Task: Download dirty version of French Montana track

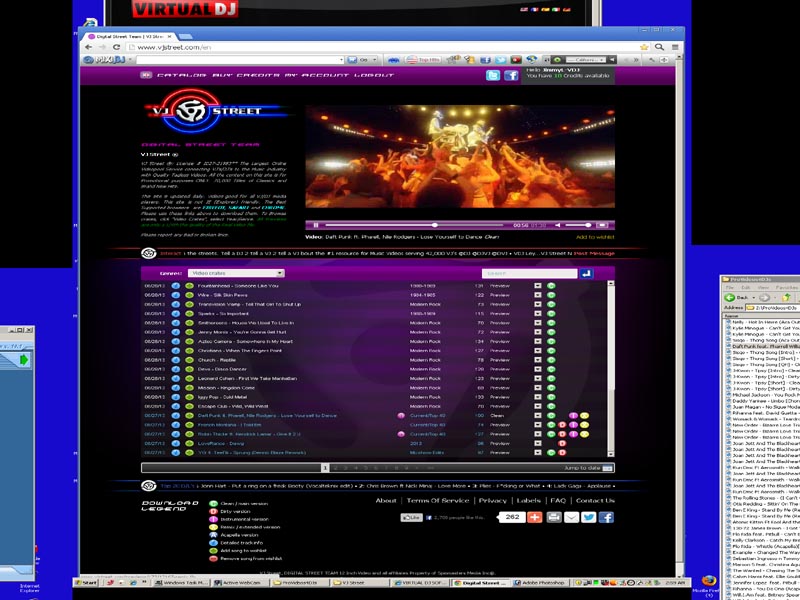Action: point(562,425)
